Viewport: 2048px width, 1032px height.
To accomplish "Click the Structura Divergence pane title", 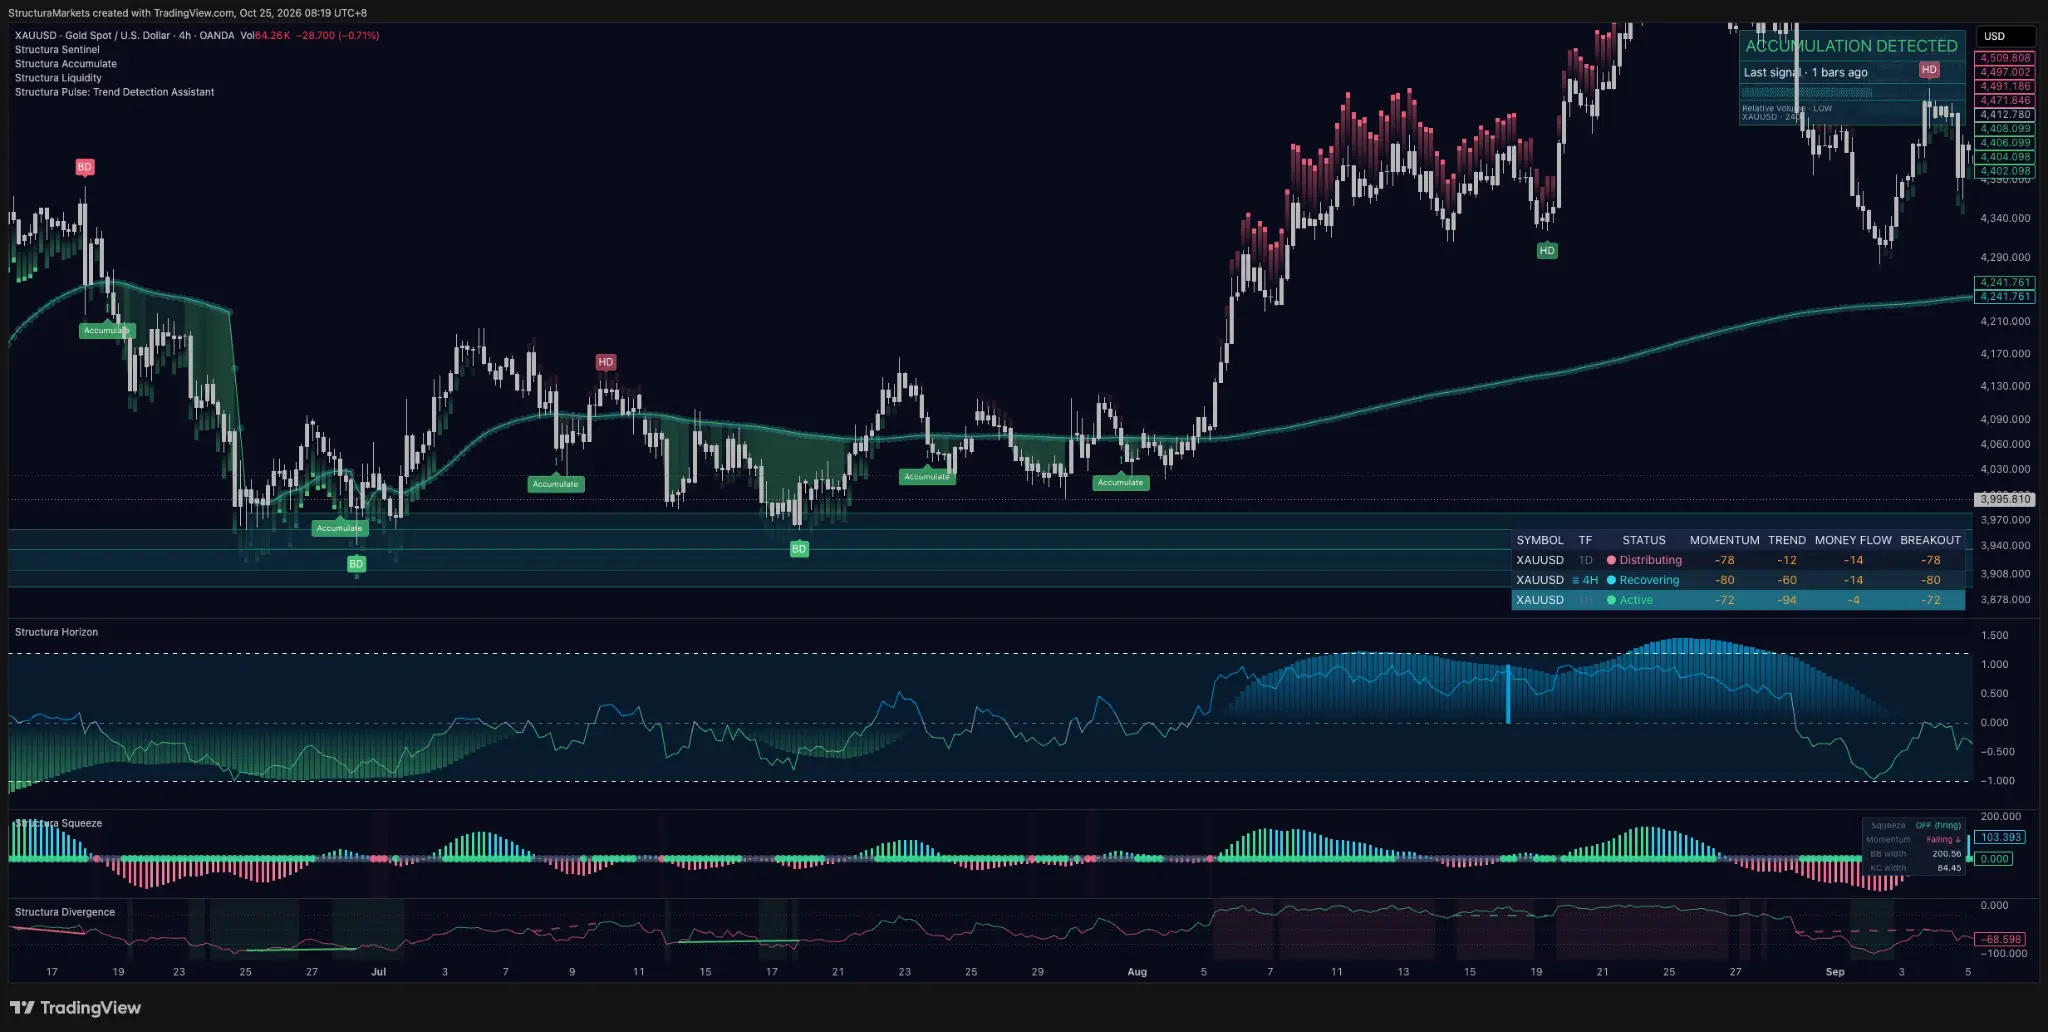I will pos(65,912).
